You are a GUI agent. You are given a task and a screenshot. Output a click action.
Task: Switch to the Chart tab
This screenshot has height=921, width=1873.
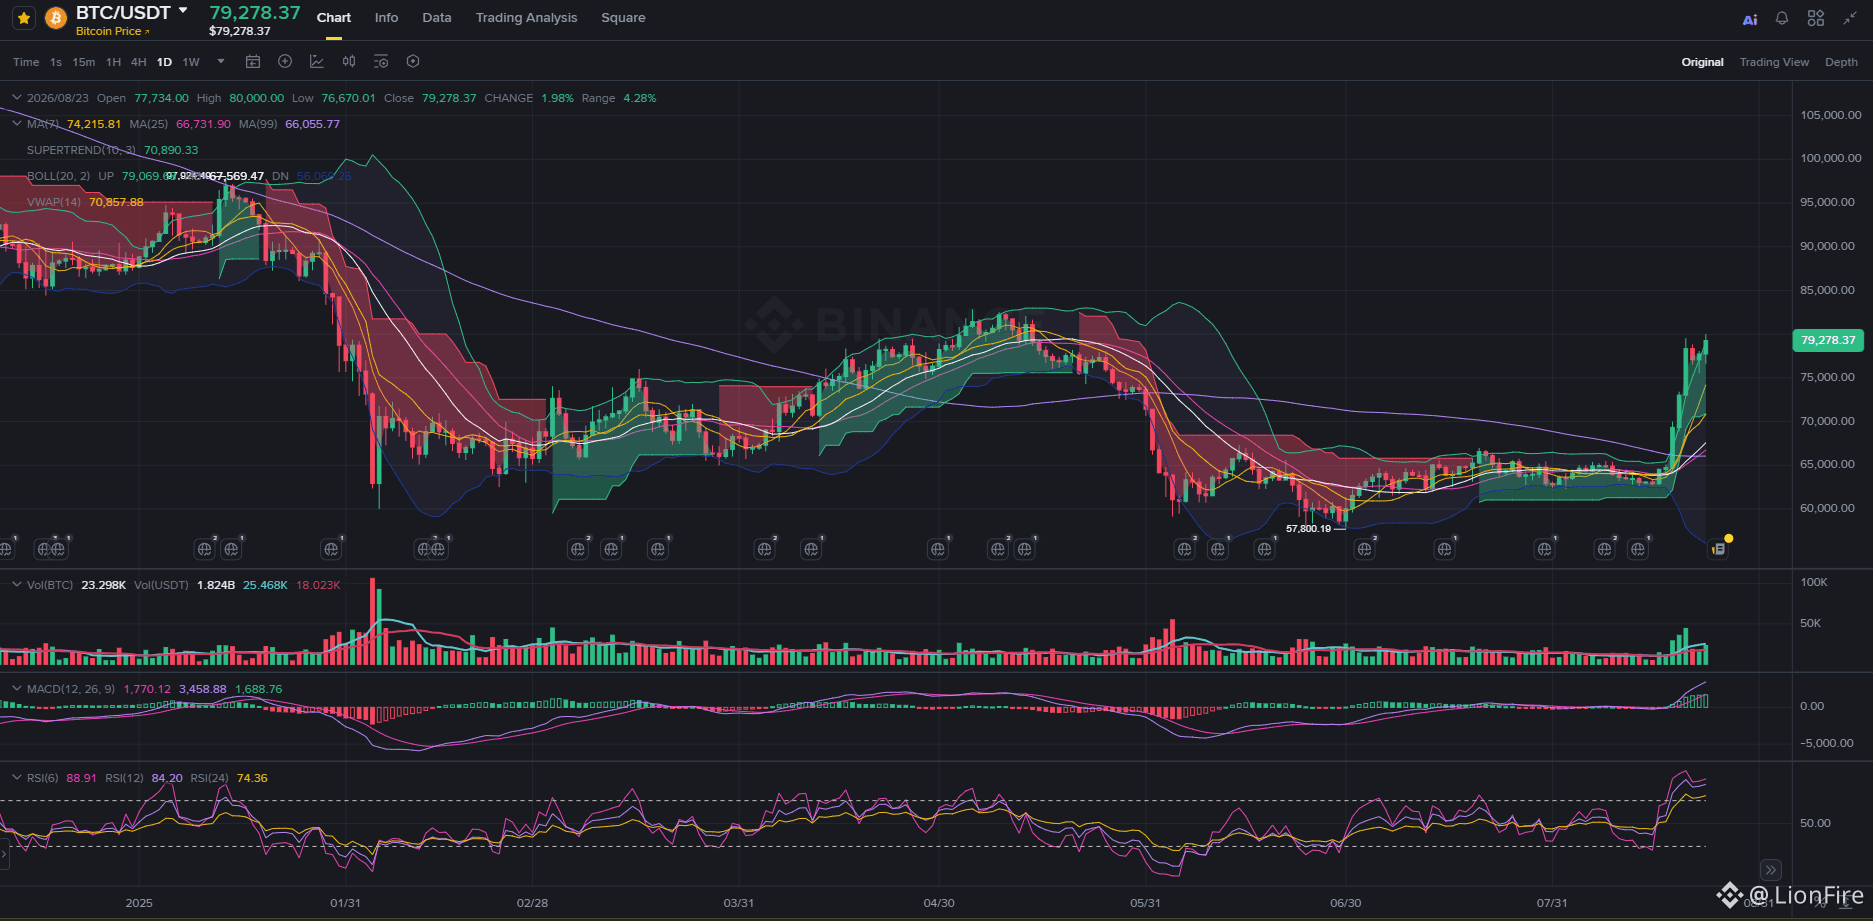click(x=334, y=18)
